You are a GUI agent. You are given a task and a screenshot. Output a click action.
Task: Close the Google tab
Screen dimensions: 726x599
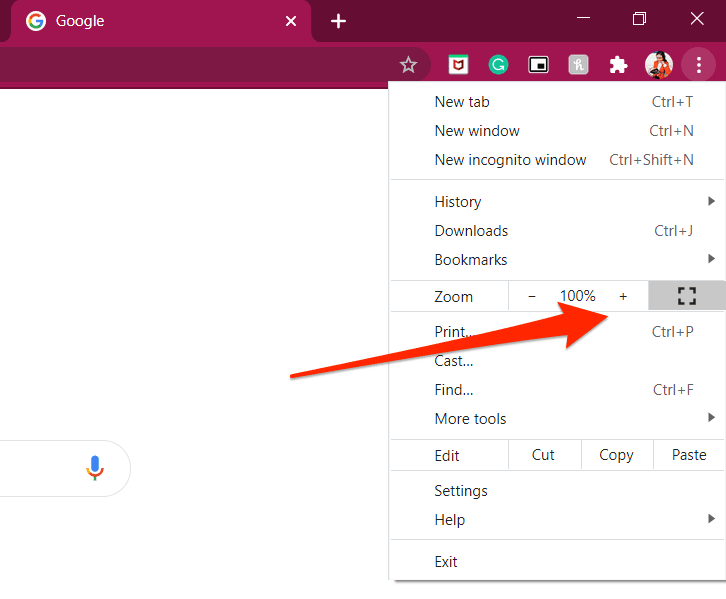(x=291, y=21)
